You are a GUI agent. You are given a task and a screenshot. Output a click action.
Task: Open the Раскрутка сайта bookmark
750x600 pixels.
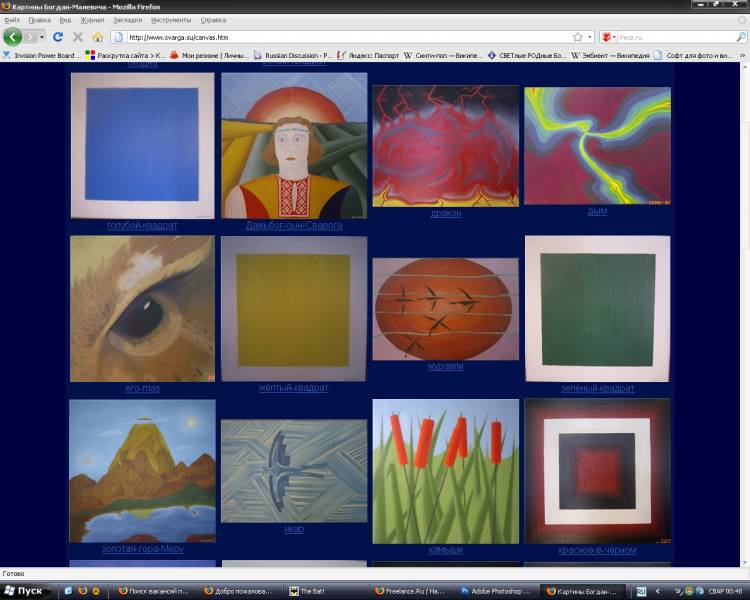point(125,56)
